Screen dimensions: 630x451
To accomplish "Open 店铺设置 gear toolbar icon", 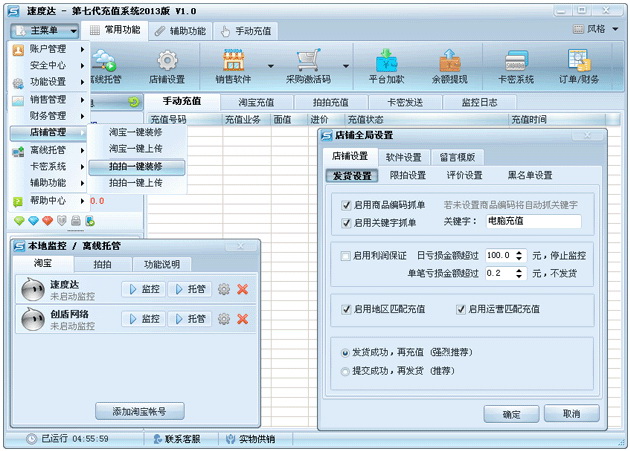I will 167,60.
